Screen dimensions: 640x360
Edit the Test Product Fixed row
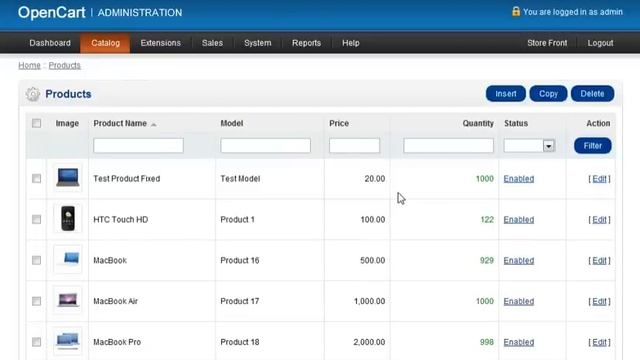pos(599,179)
